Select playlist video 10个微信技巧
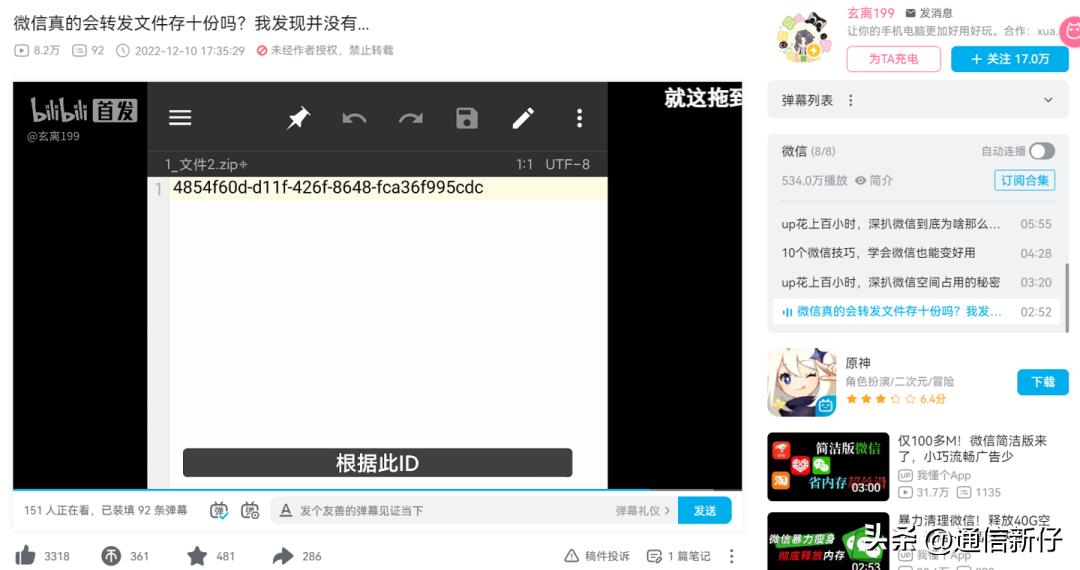The image size is (1080, 570). coord(916,253)
